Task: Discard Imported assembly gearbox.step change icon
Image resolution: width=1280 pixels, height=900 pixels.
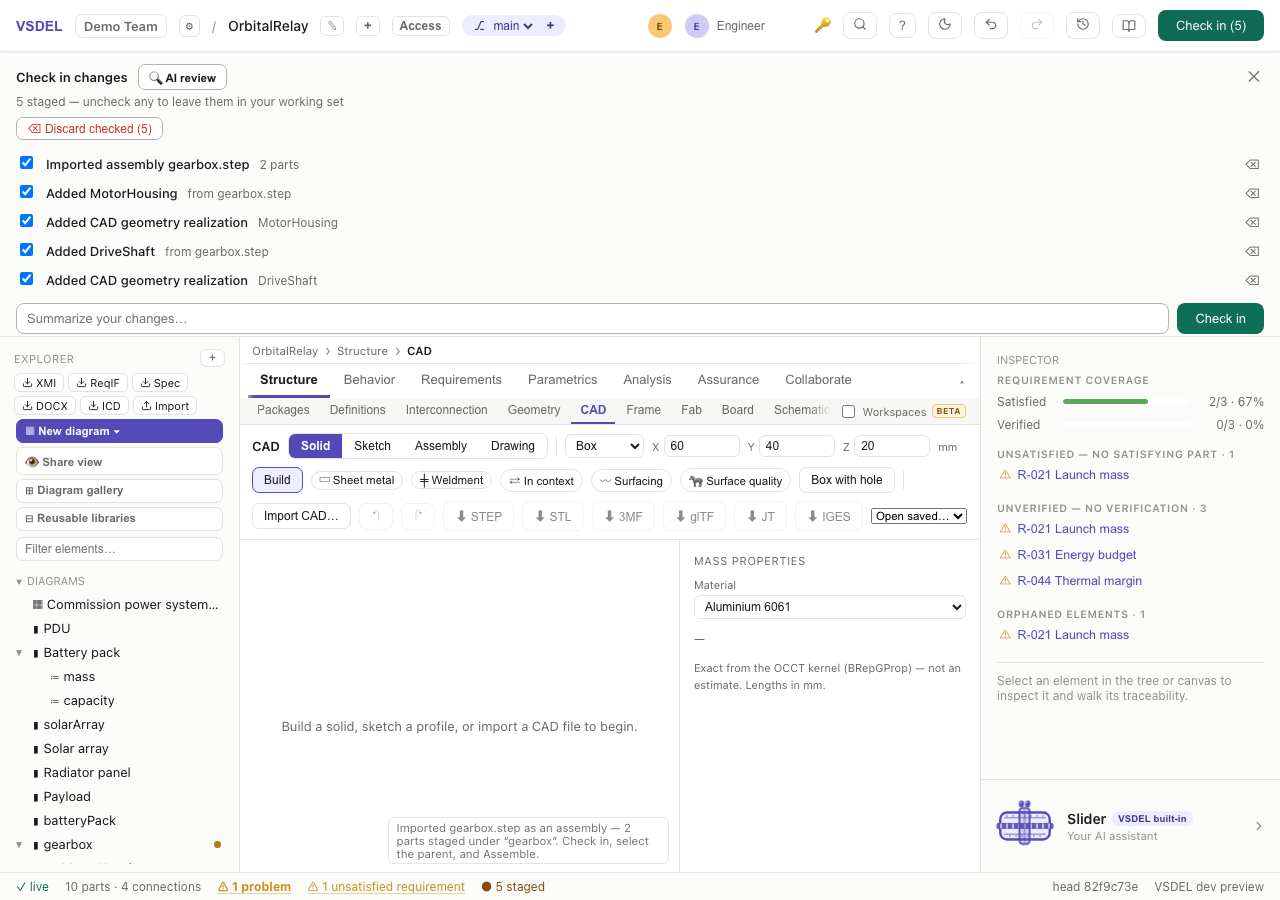Action: (x=1252, y=164)
